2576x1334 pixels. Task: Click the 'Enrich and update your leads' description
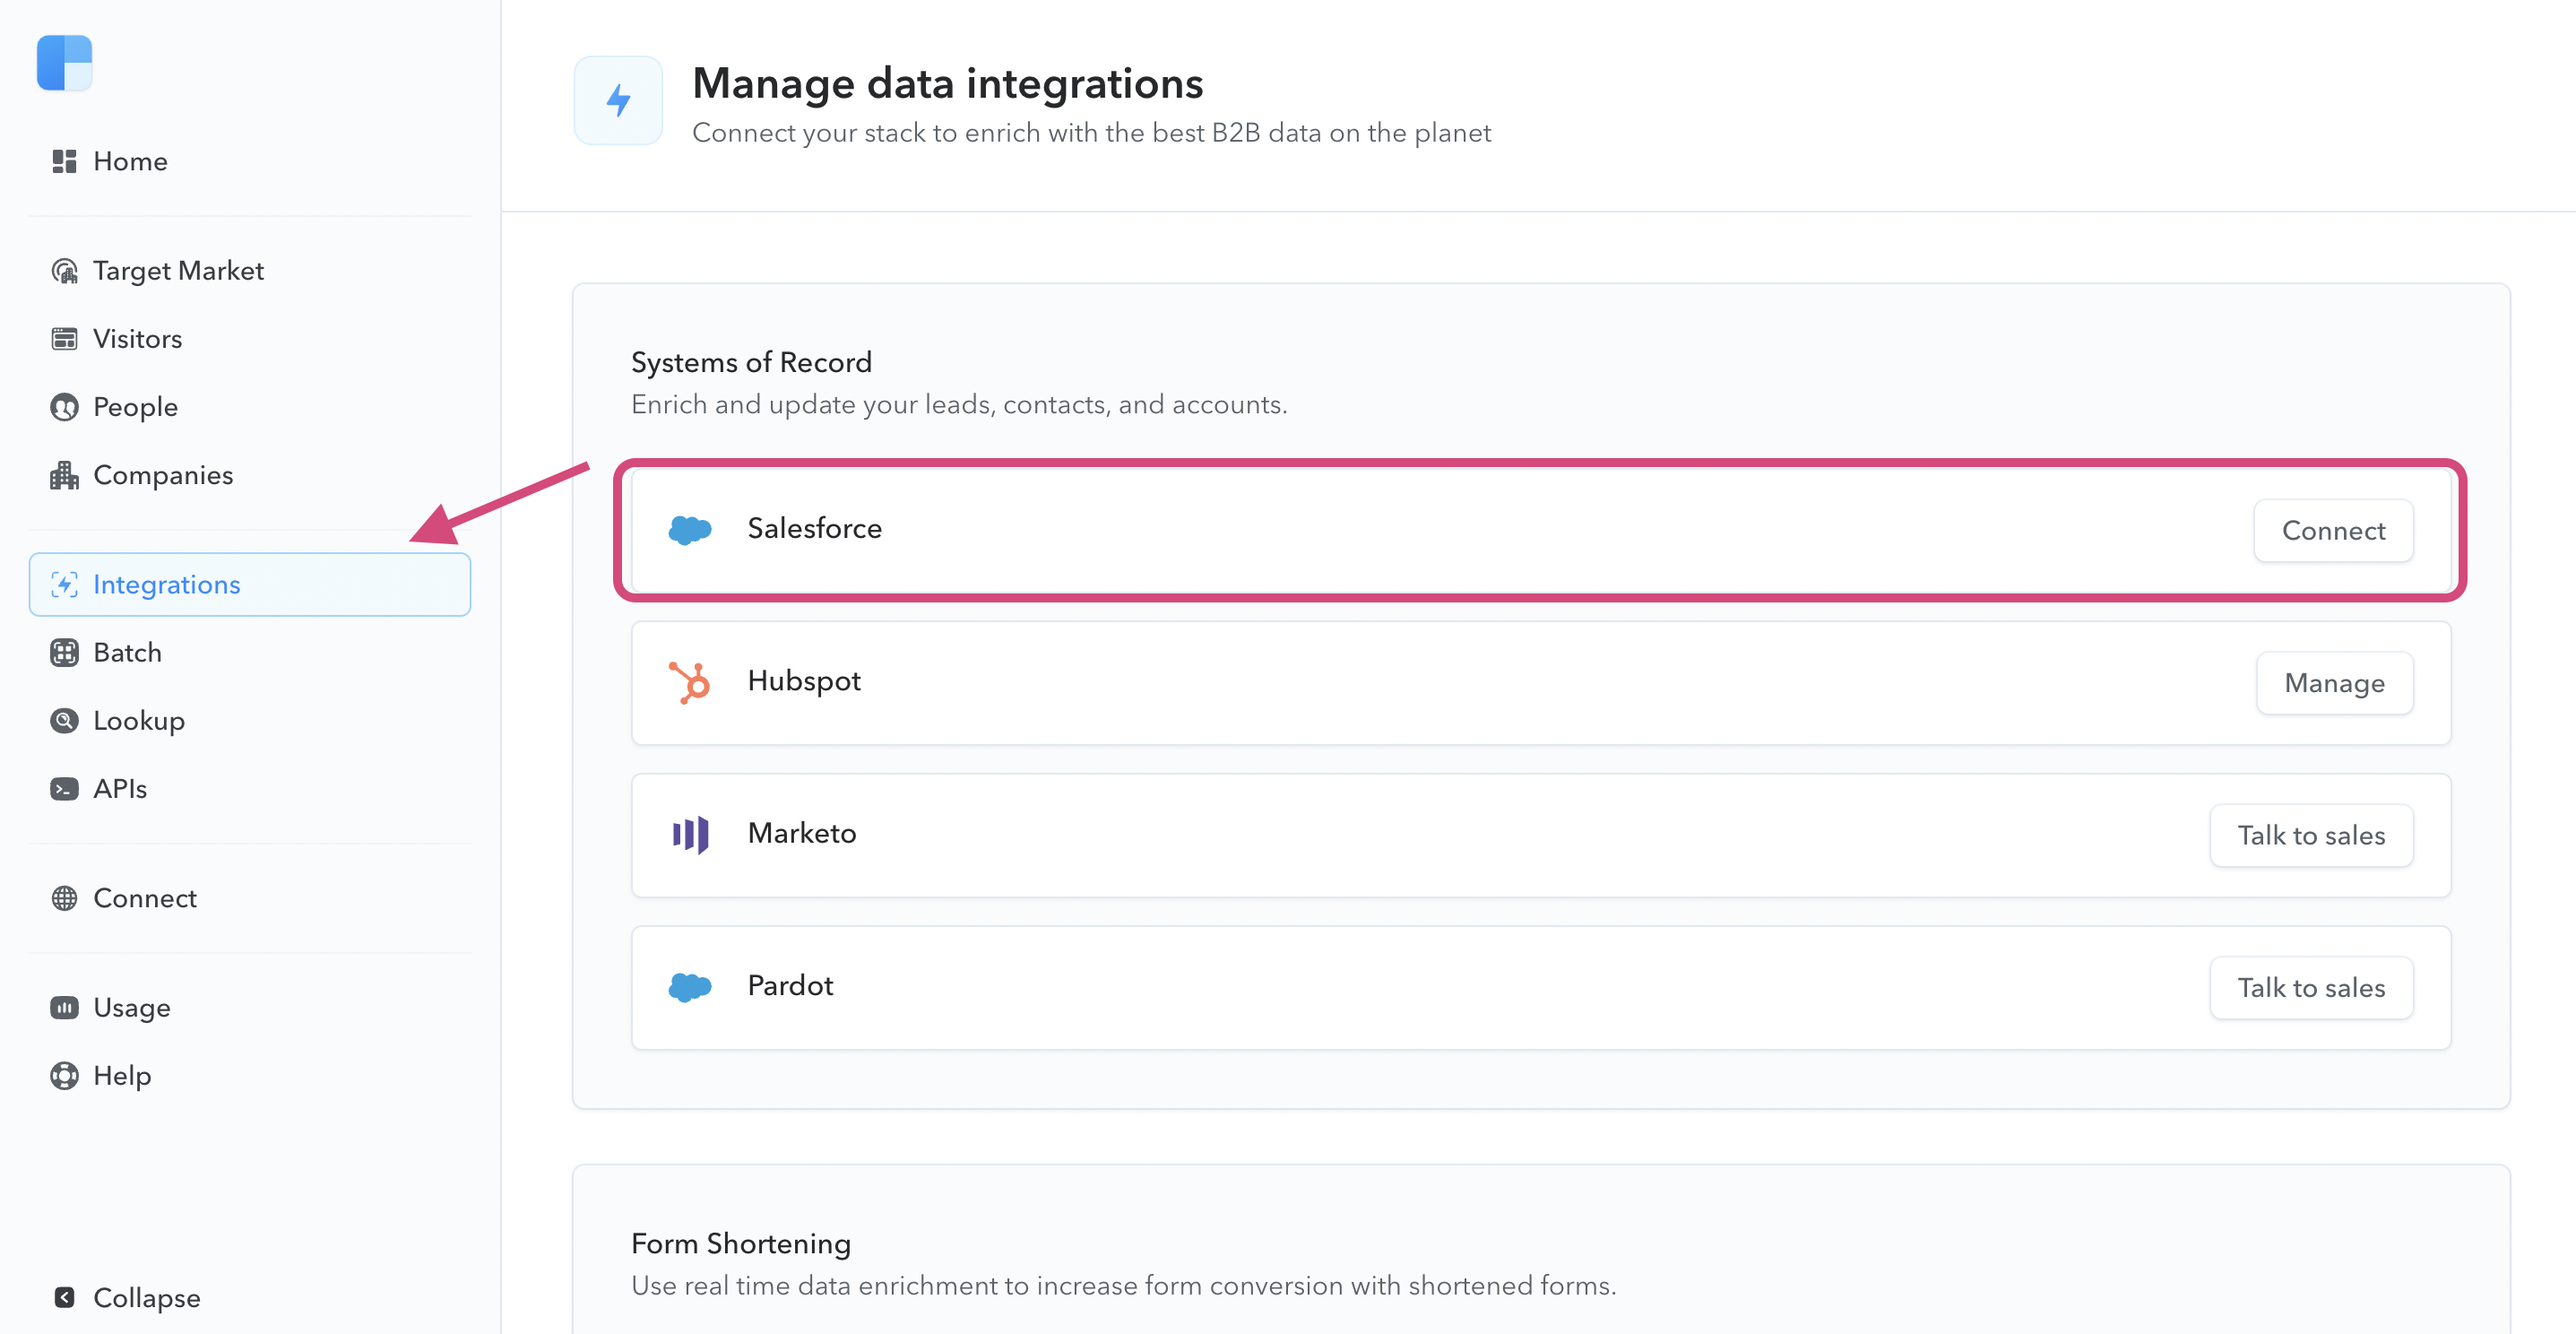pyautogui.click(x=959, y=405)
